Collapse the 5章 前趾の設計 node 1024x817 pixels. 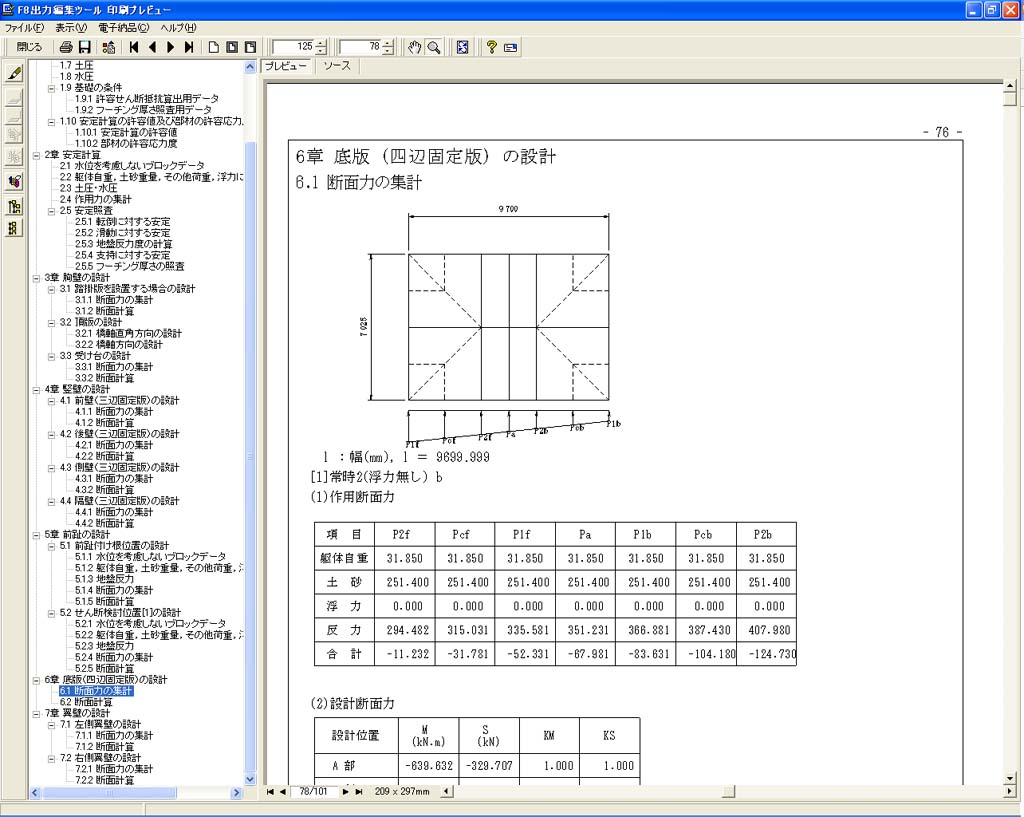point(37,535)
